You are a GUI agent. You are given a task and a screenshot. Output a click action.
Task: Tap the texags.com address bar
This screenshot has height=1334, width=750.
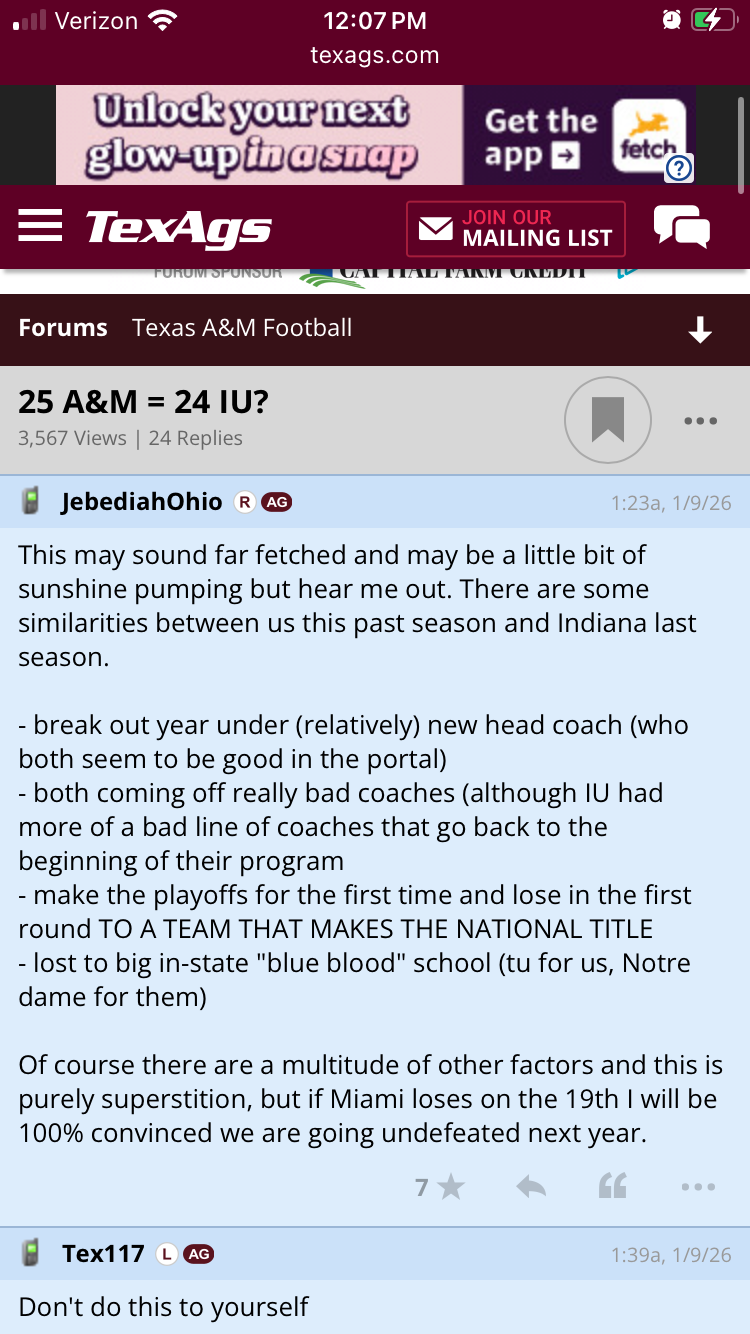coord(375,56)
